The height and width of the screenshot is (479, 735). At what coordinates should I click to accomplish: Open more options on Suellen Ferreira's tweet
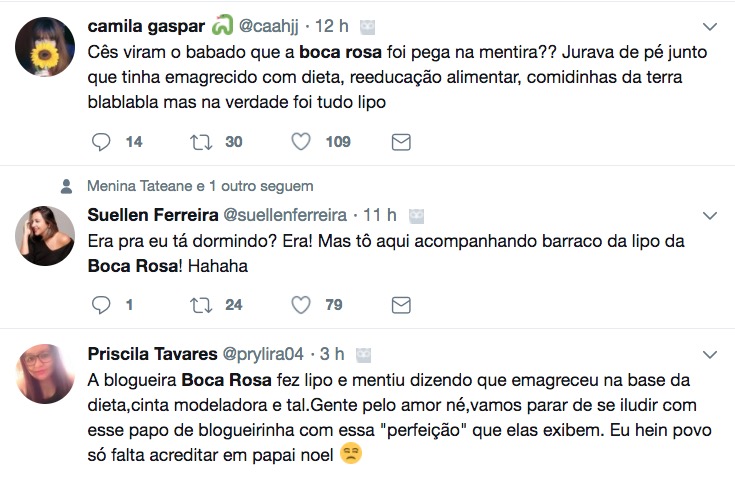(x=710, y=215)
